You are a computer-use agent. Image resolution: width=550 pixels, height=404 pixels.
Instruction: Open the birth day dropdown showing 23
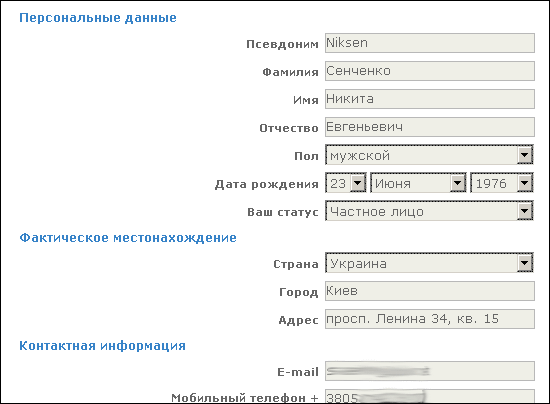click(x=346, y=183)
